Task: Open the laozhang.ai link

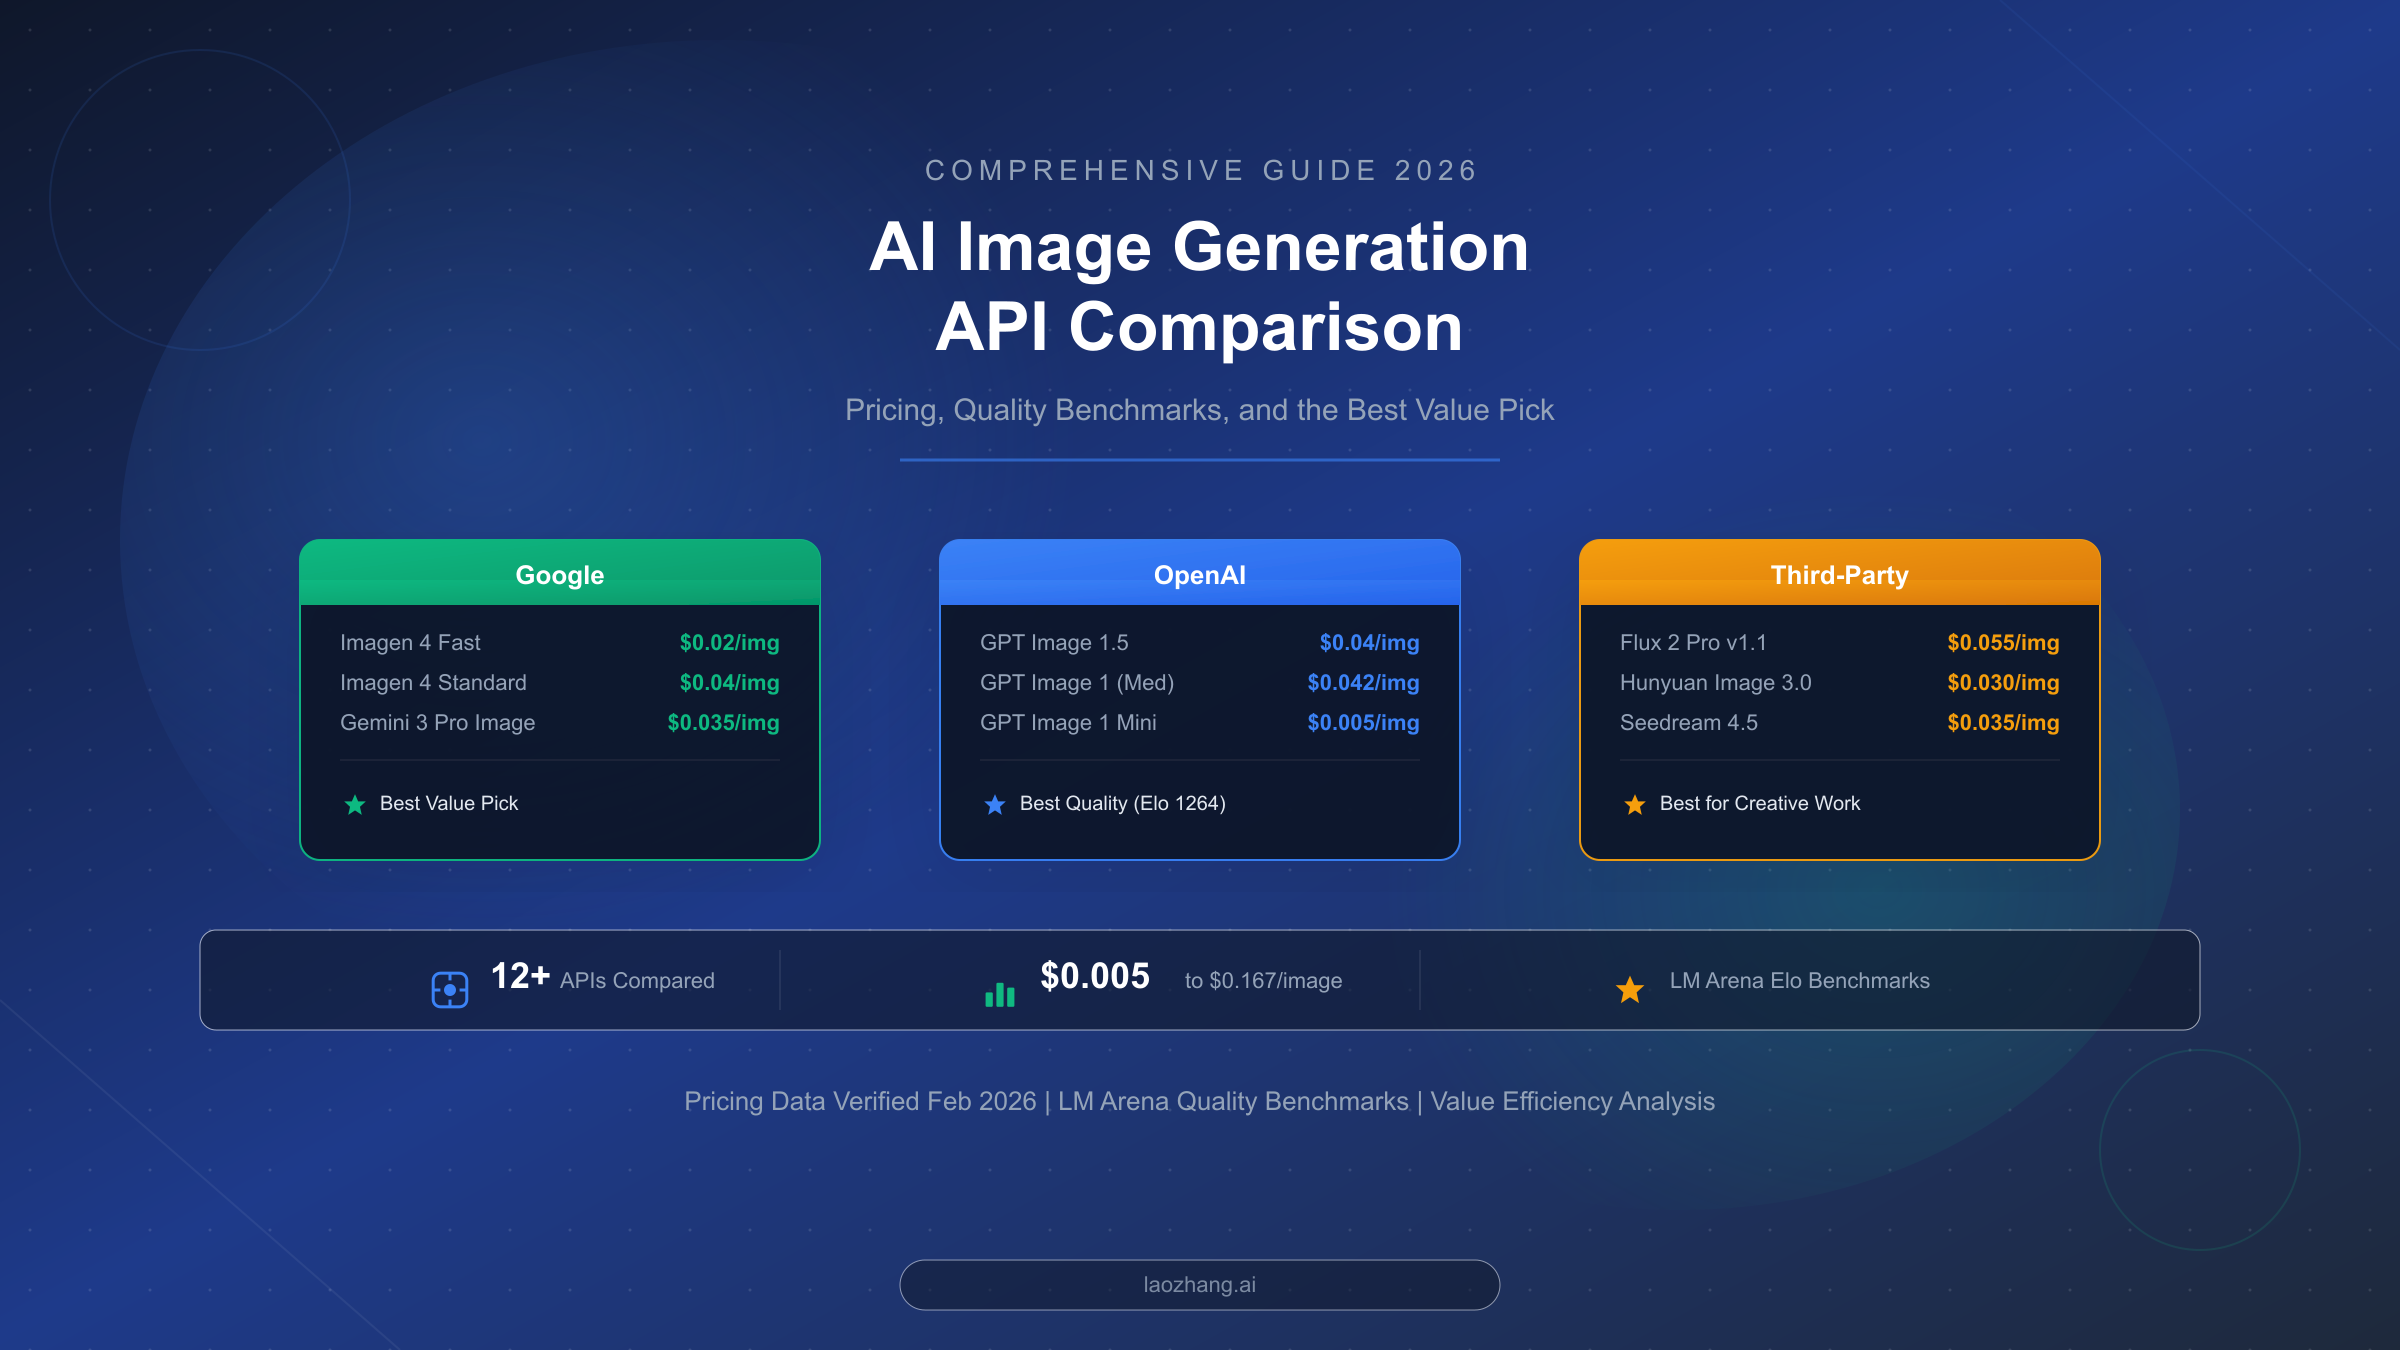Action: pyautogui.click(x=1199, y=1284)
